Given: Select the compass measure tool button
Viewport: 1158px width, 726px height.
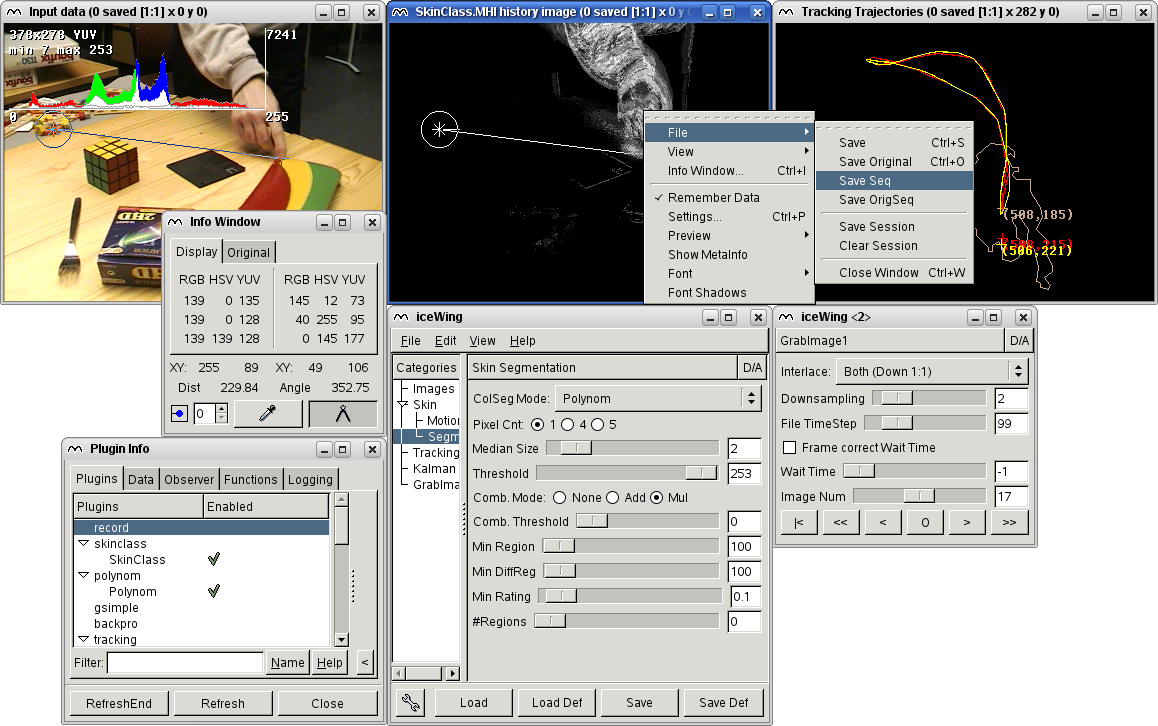Looking at the screenshot, I should [342, 414].
